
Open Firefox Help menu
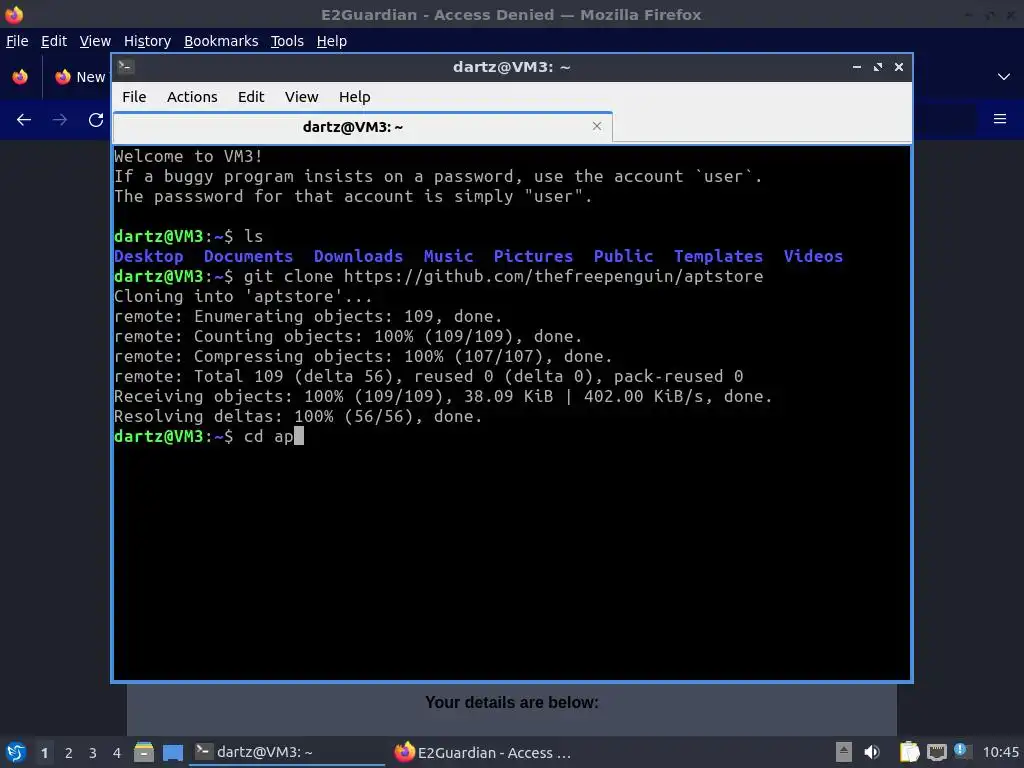pos(331,41)
